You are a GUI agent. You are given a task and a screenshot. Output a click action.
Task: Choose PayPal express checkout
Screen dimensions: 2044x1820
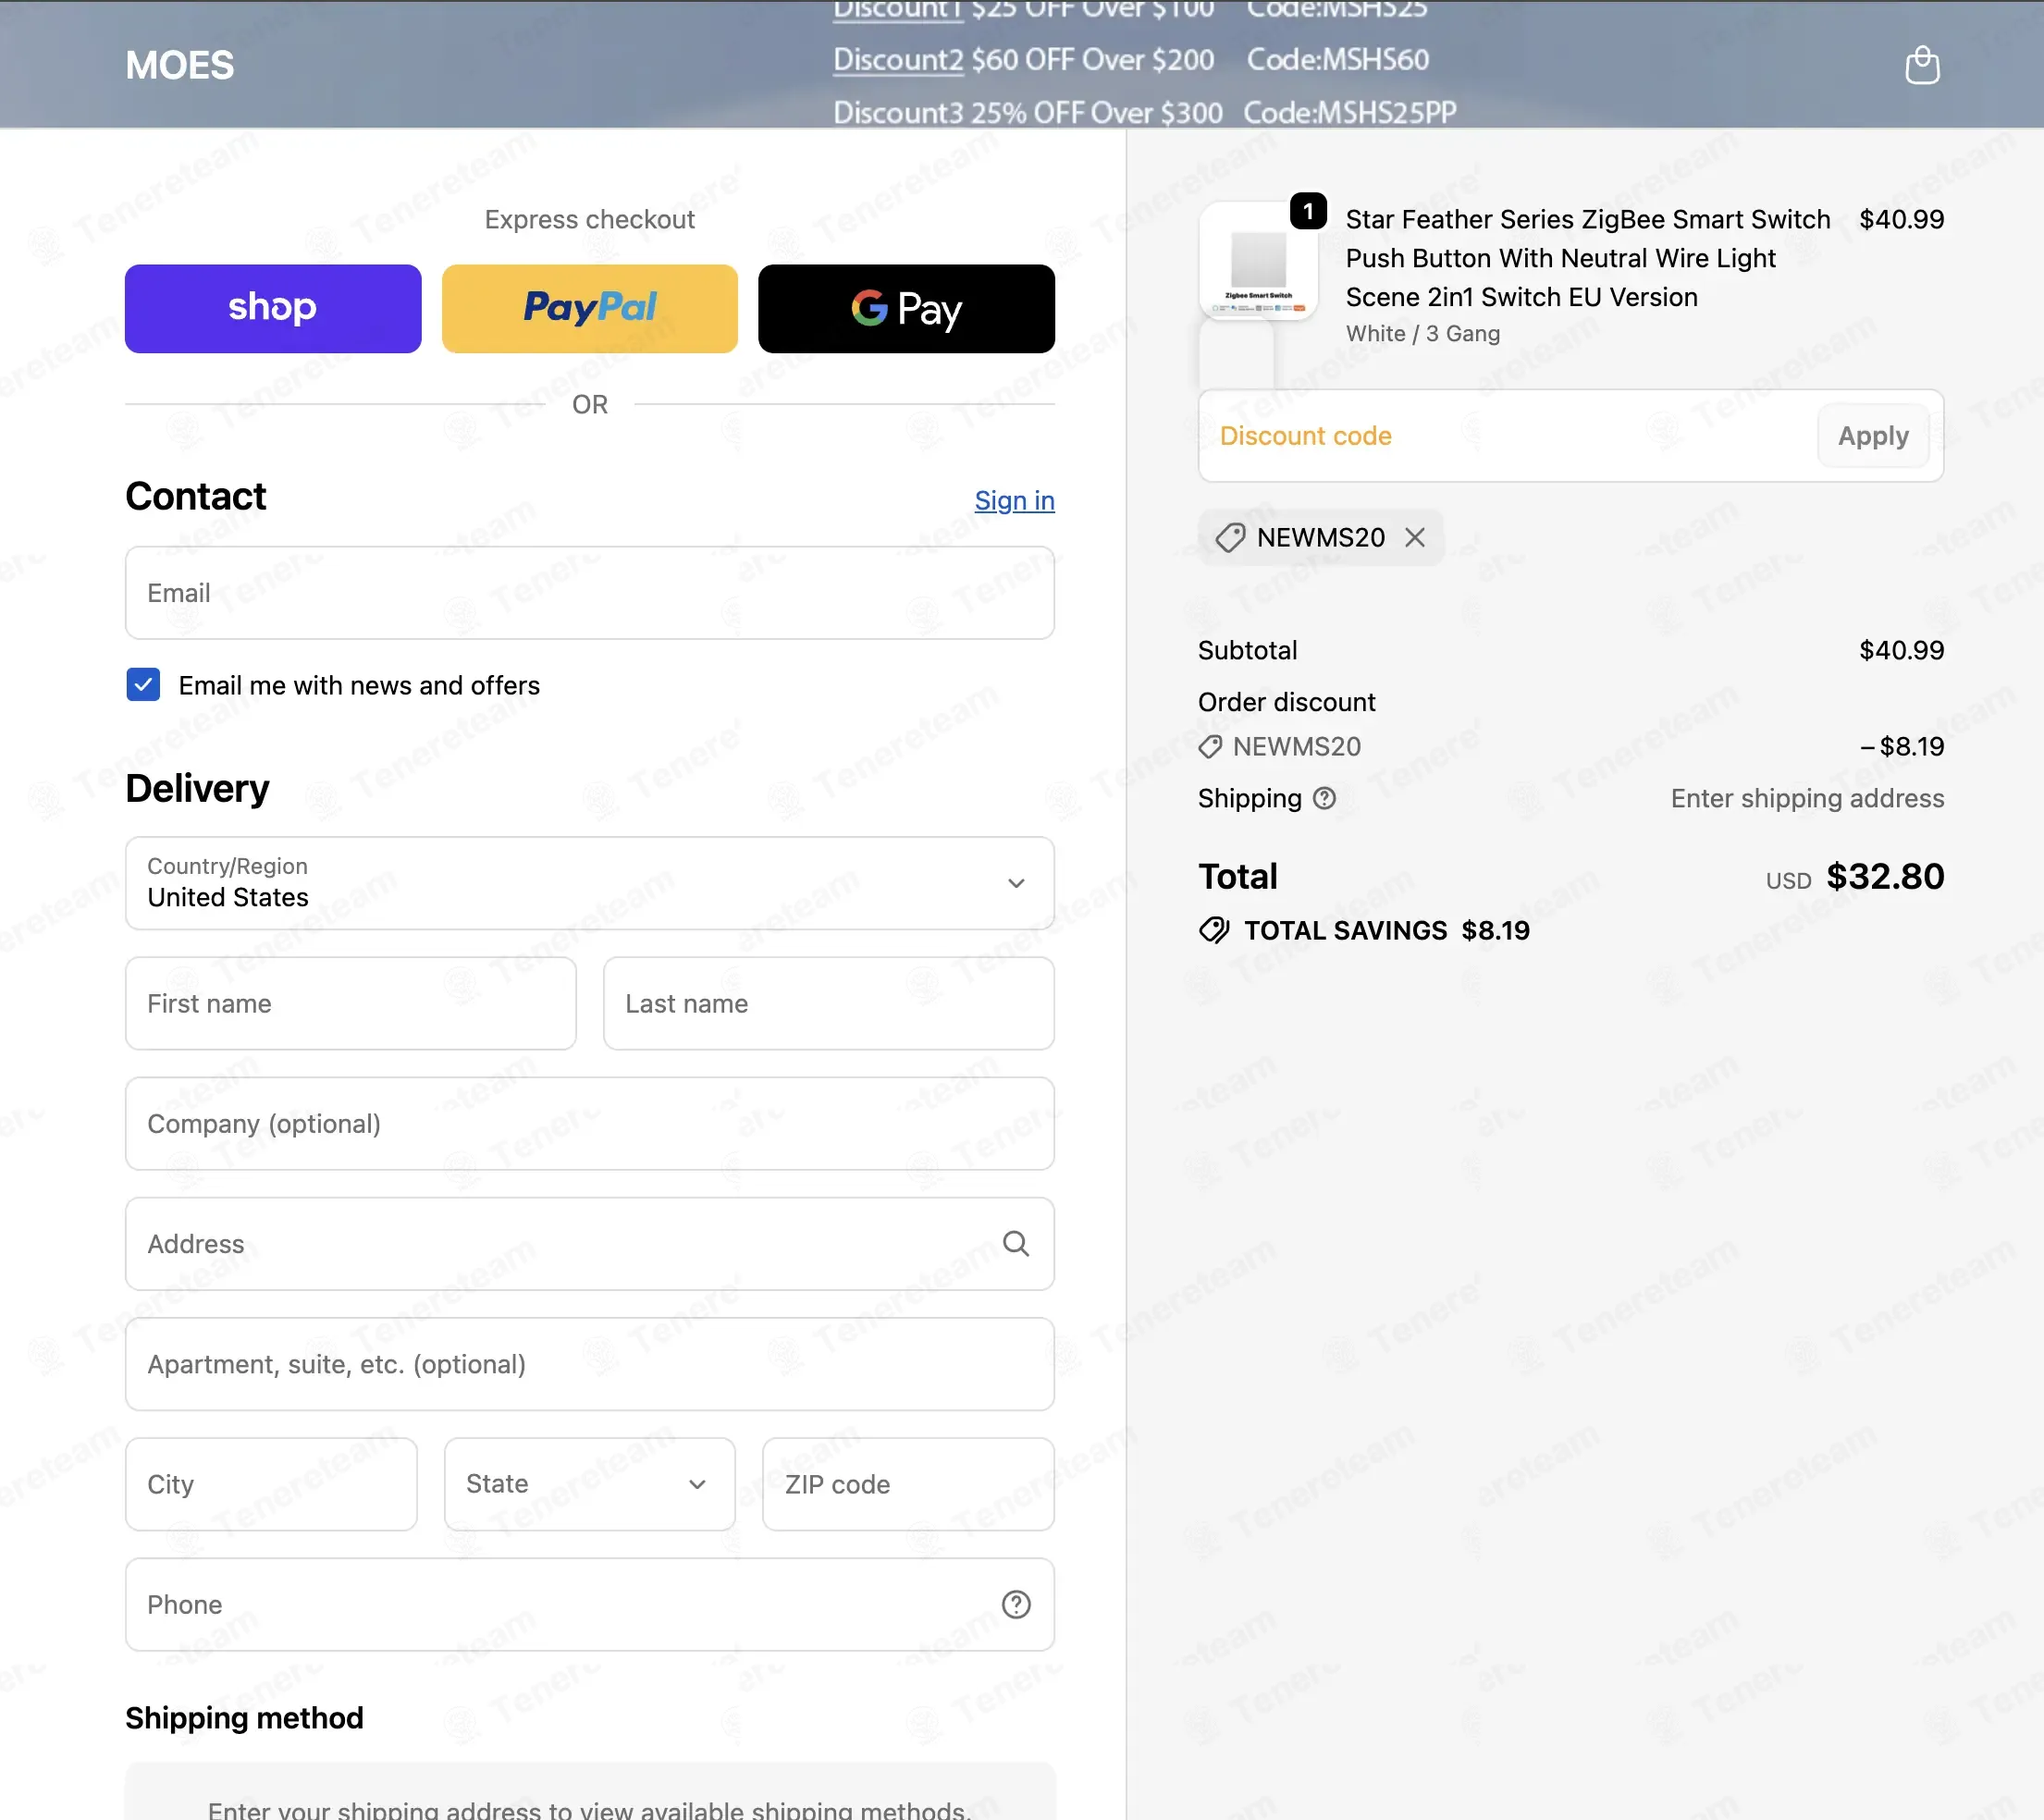[x=590, y=308]
